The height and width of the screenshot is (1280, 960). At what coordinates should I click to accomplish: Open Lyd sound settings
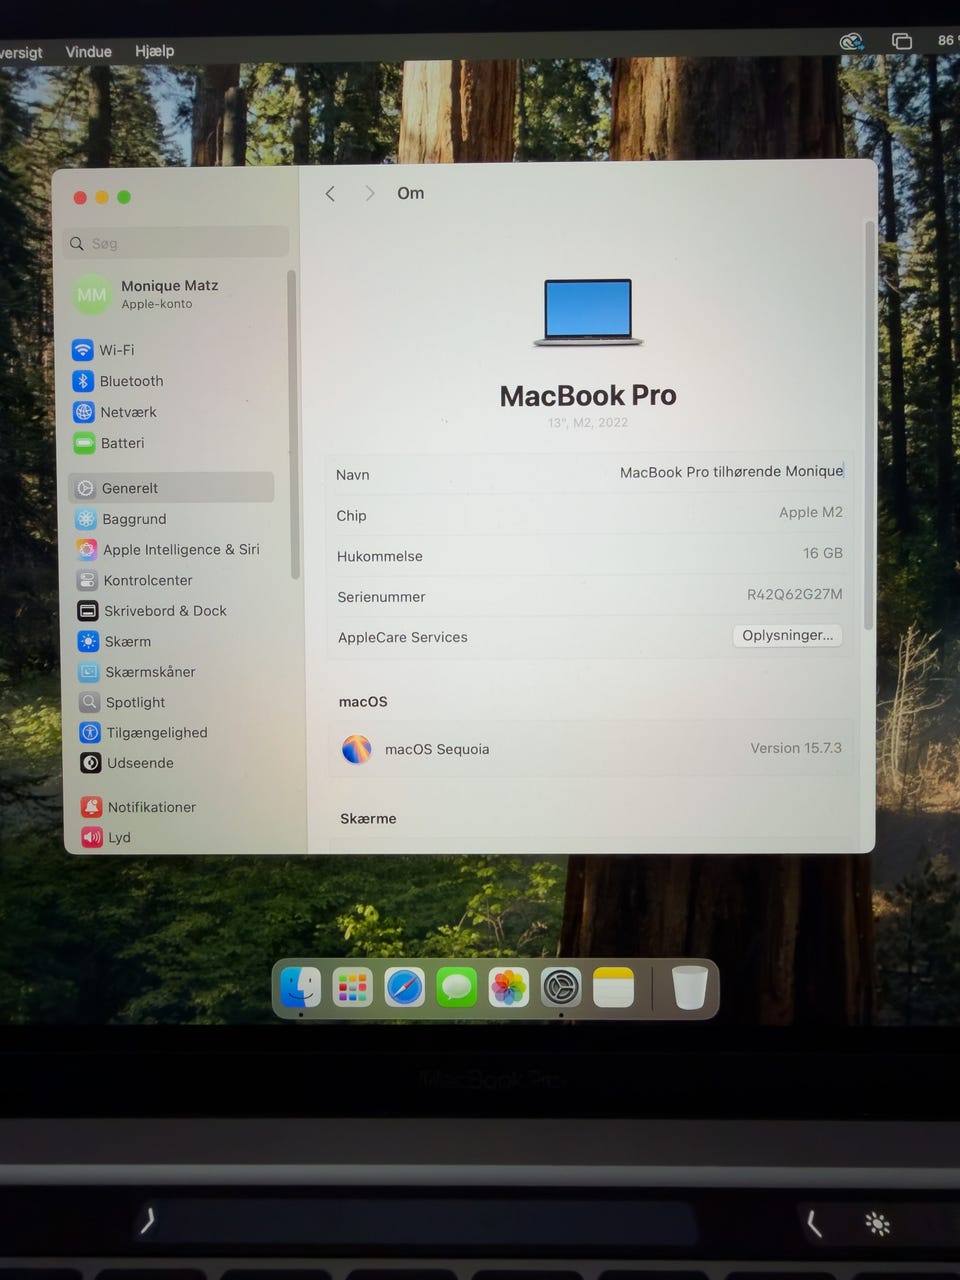[x=106, y=838]
